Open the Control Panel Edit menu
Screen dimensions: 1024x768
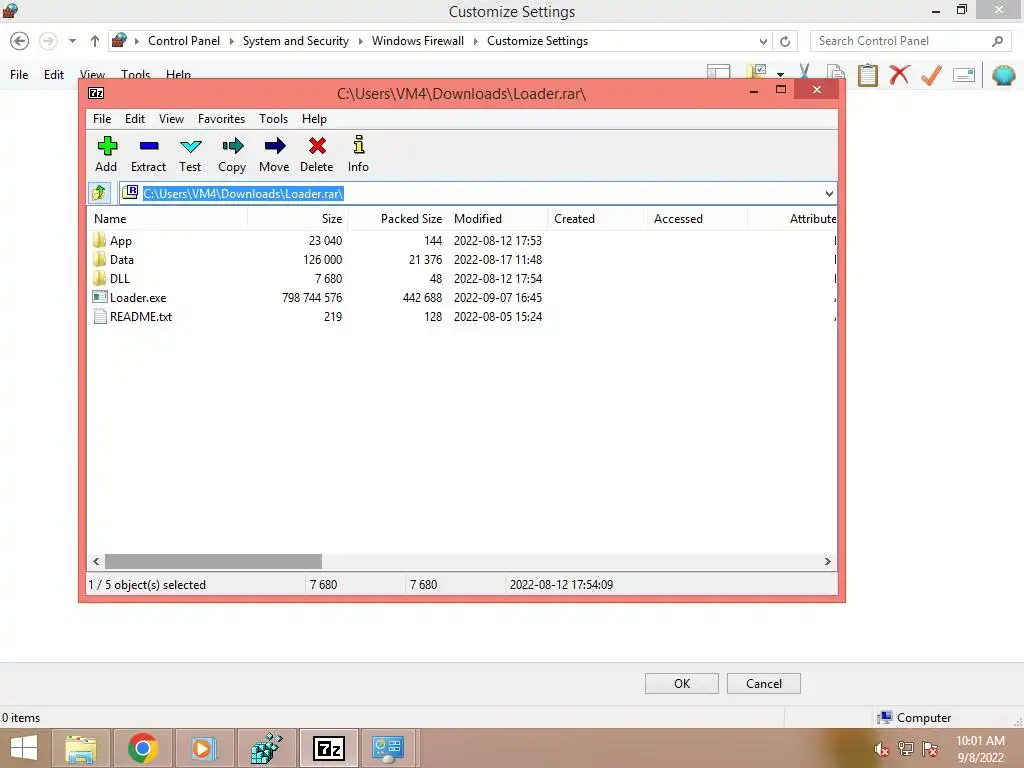point(54,74)
